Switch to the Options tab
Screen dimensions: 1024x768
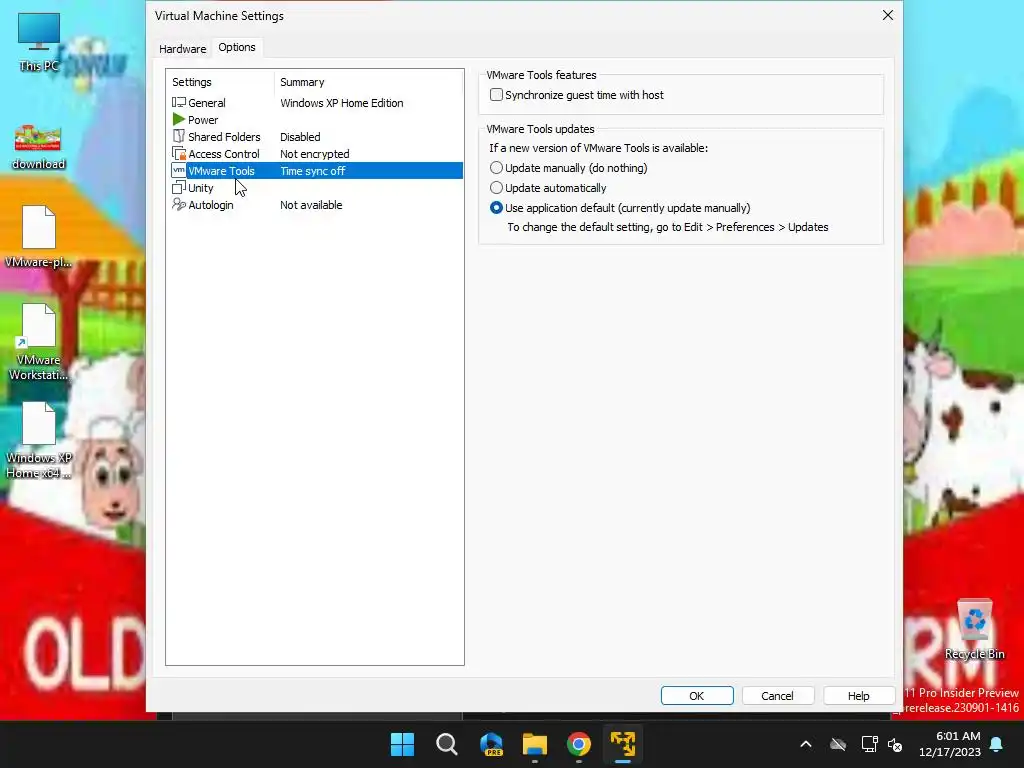point(237,47)
